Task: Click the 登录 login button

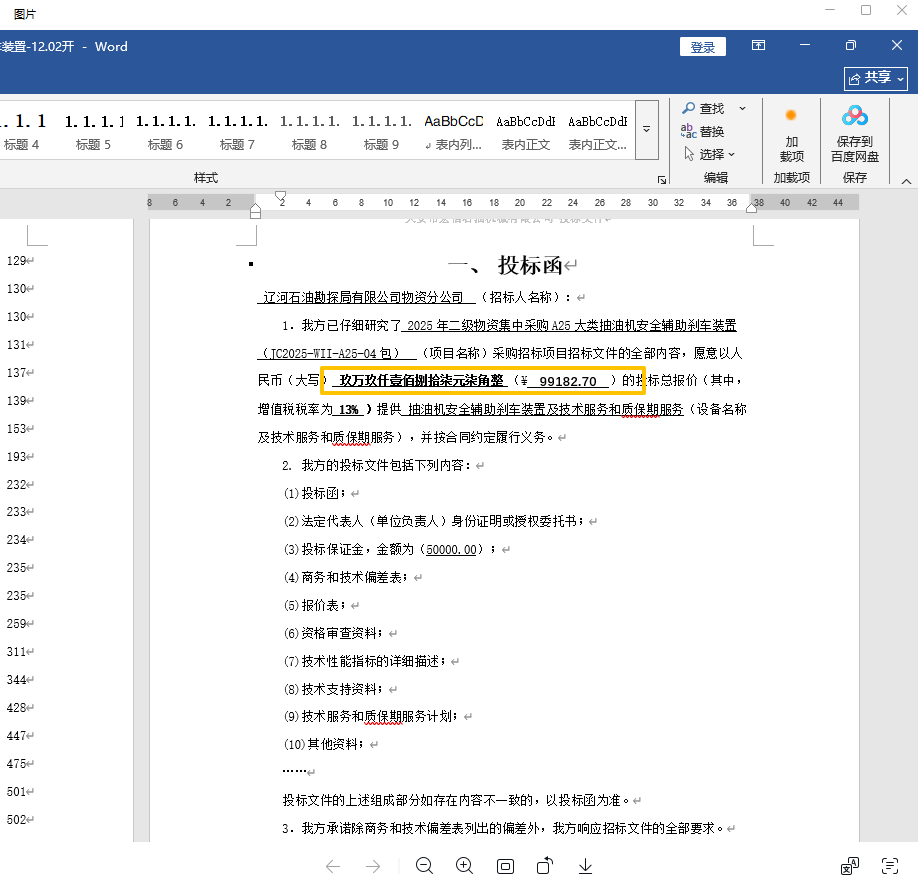Action: 702,47
